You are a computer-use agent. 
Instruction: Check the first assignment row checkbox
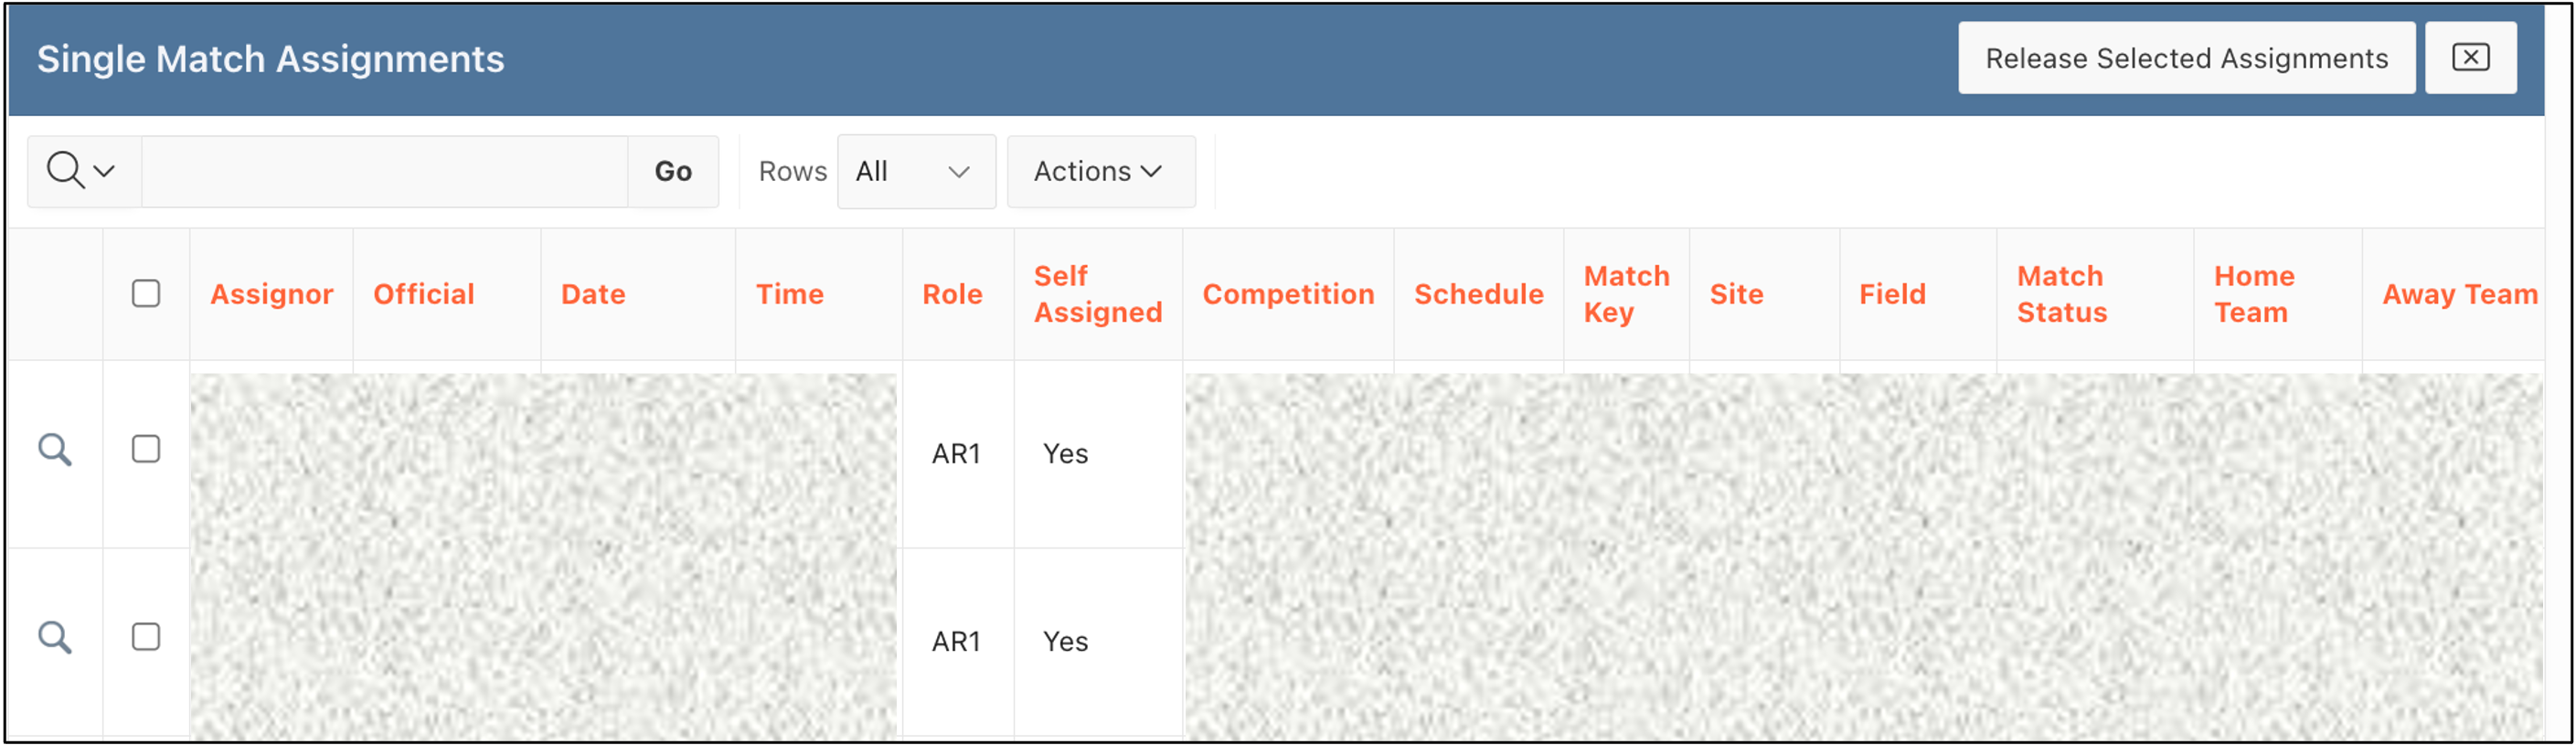click(146, 449)
